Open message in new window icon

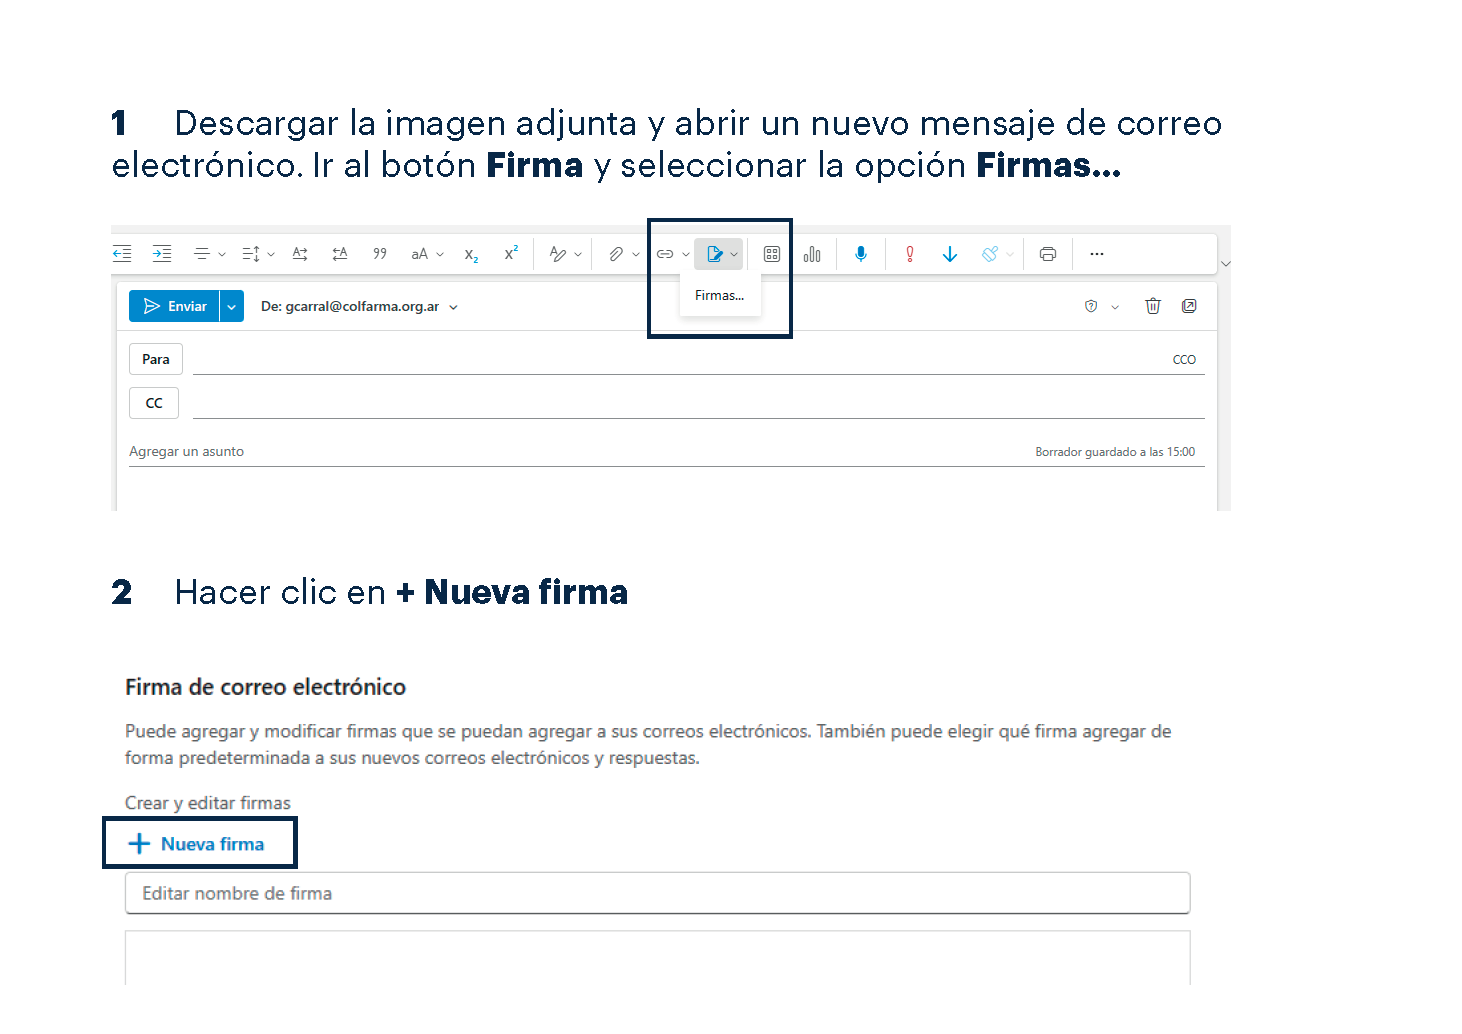[1188, 306]
